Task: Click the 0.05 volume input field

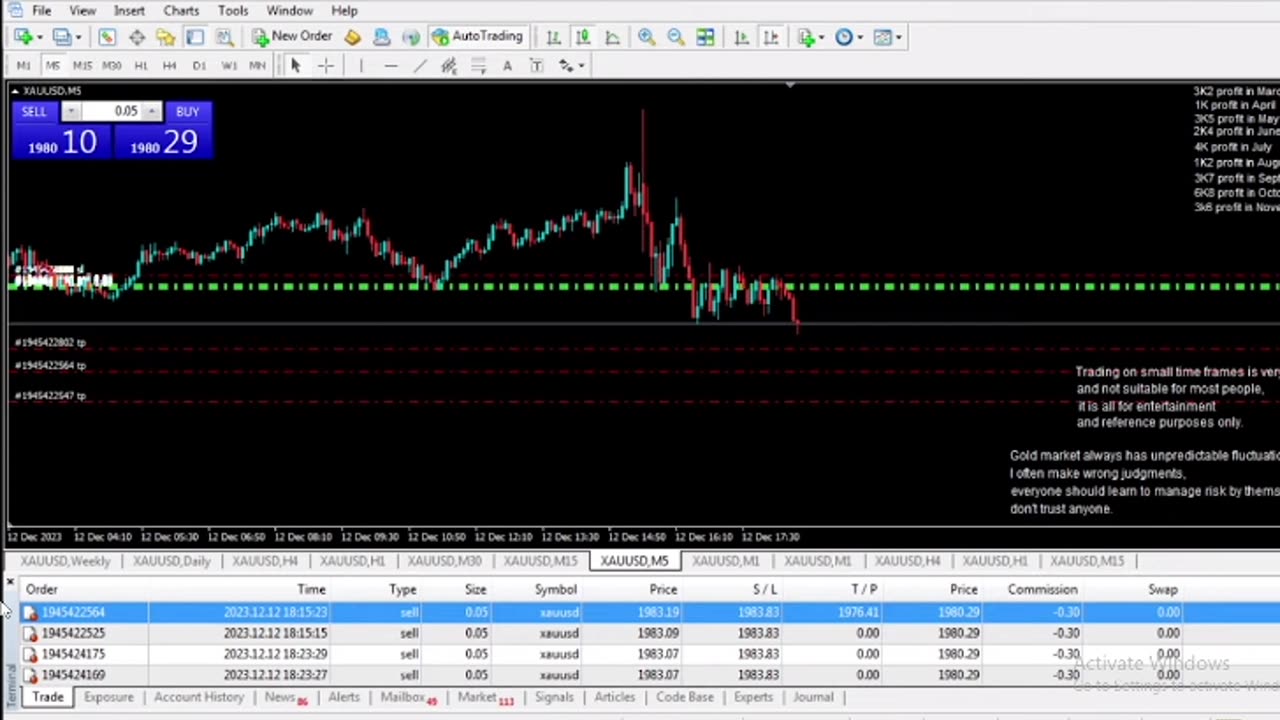Action: [111, 111]
